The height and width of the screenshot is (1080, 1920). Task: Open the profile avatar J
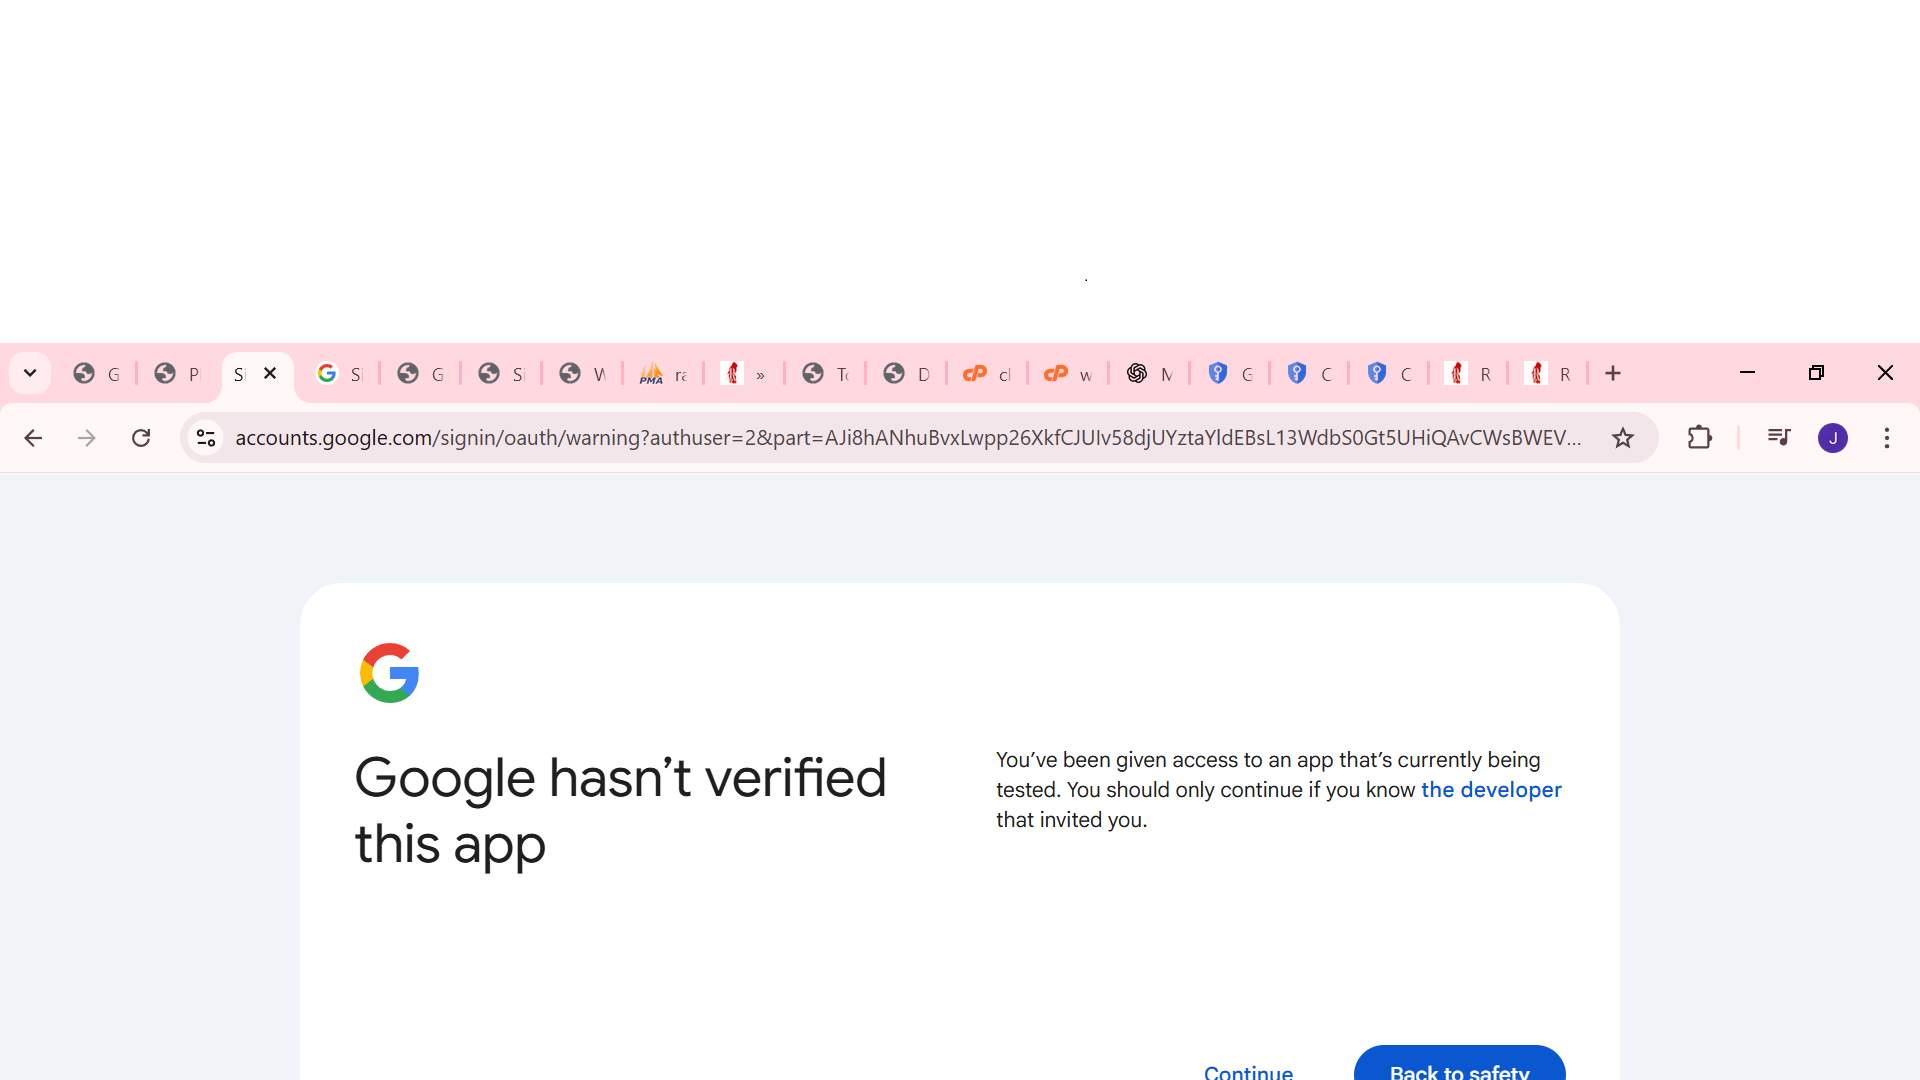click(1833, 438)
